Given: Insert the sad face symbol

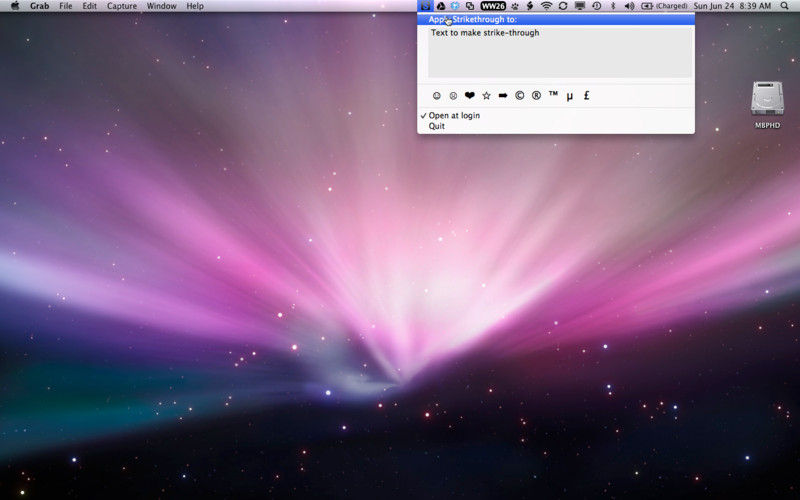Looking at the screenshot, I should (453, 95).
